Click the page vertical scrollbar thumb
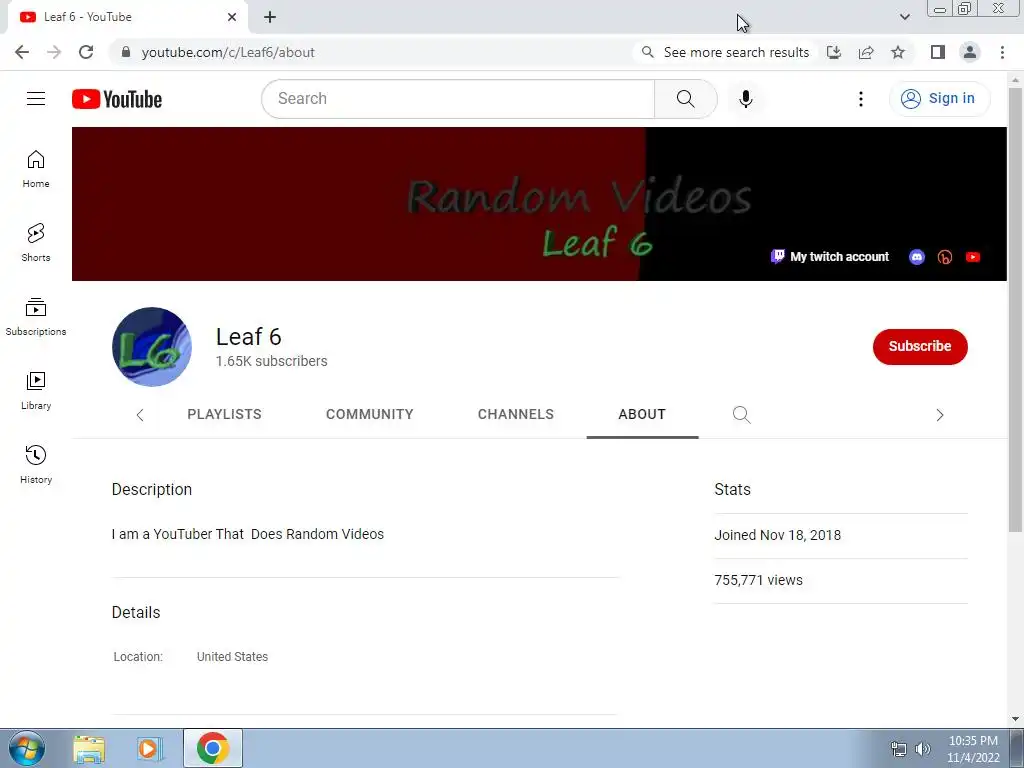Screen dimensions: 1024x768 (x=1015, y=310)
